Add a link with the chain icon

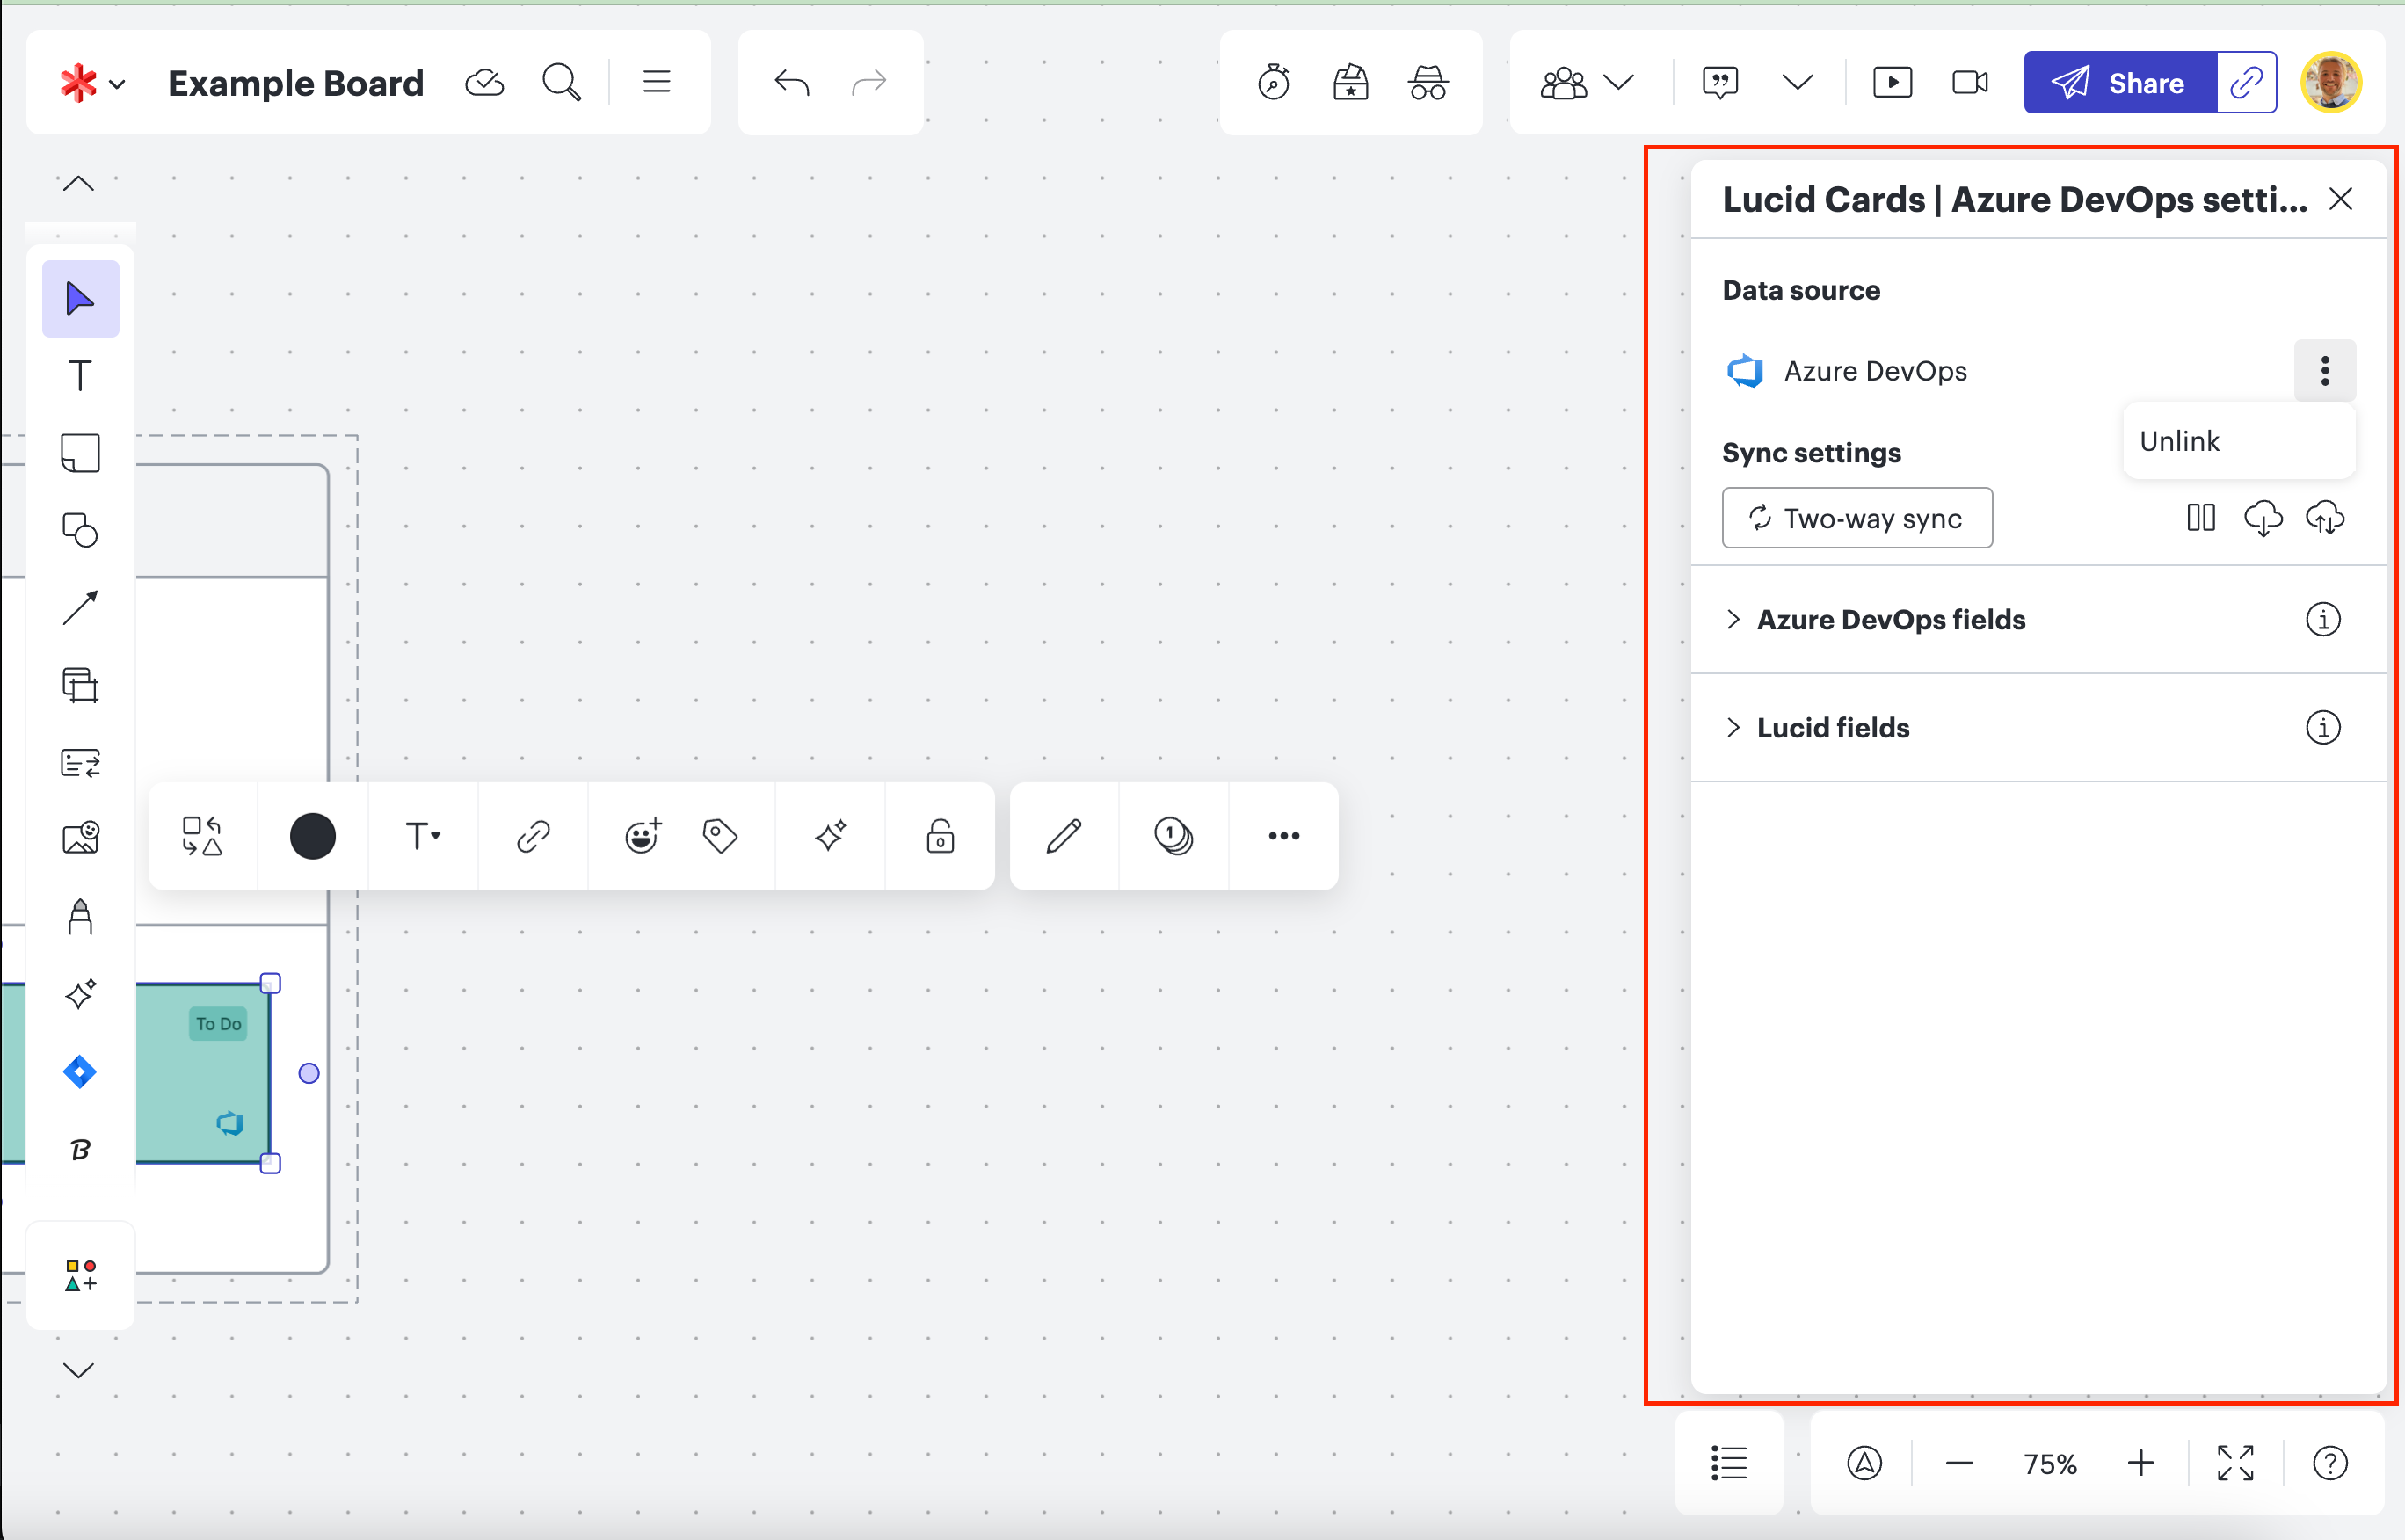[x=533, y=836]
